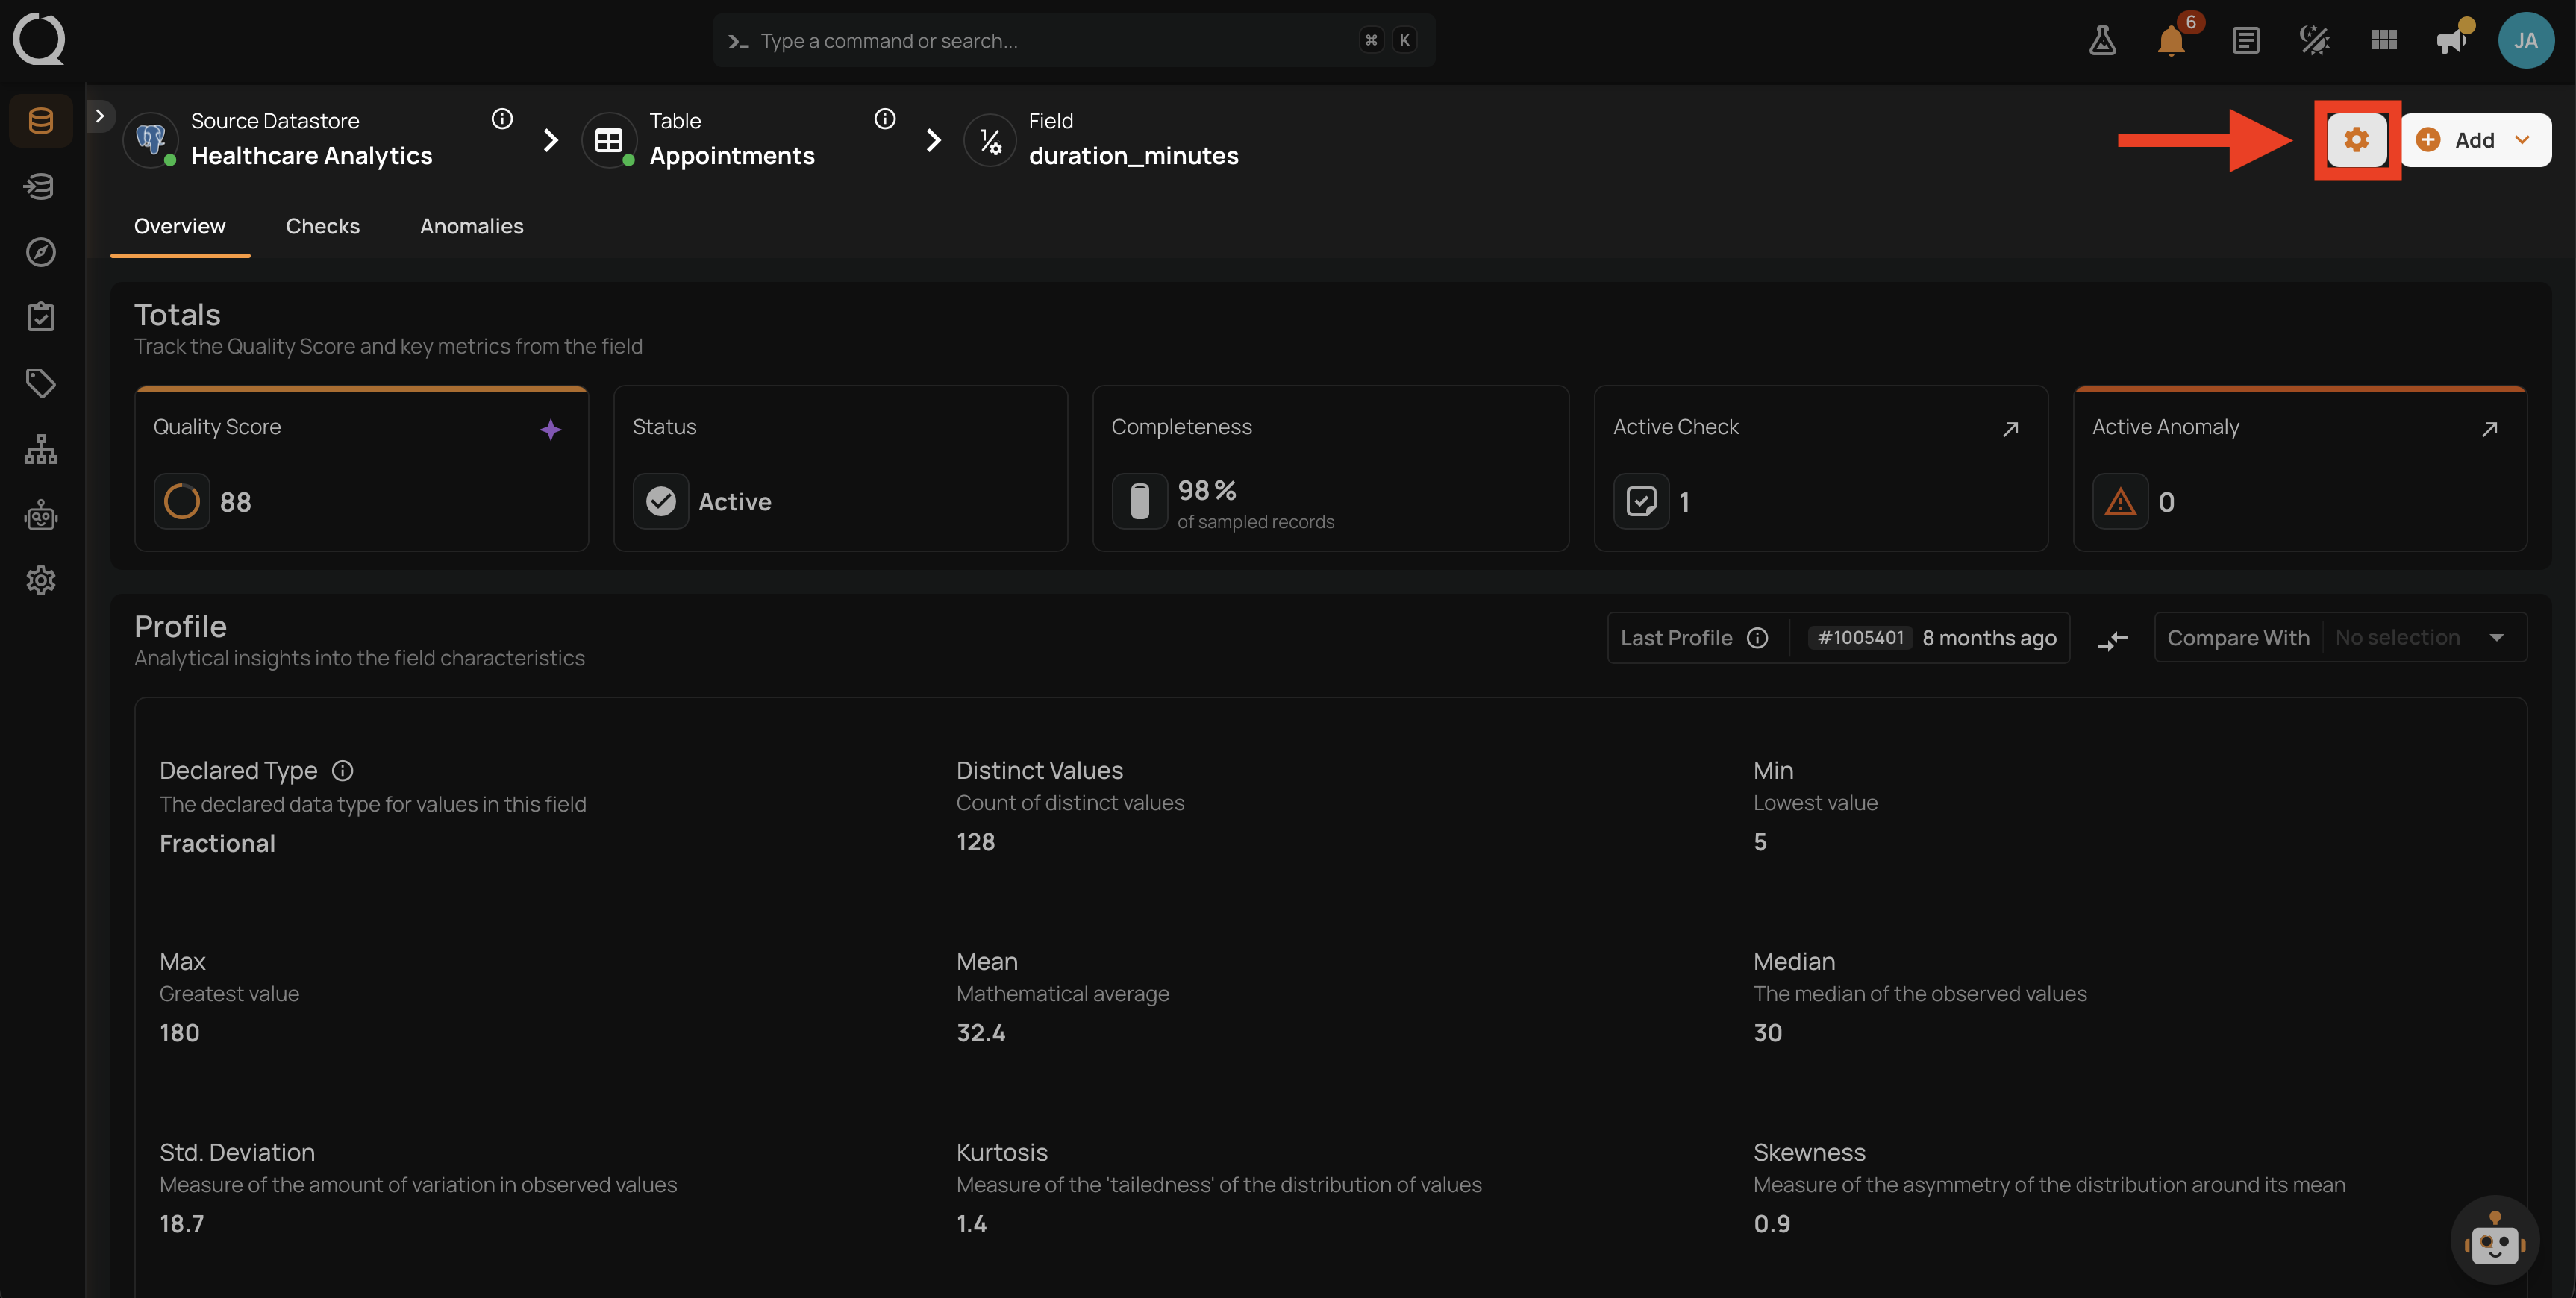Viewport: 2576px width, 1298px height.
Task: Open notifications bell with 6 badge
Action: 2172,40
